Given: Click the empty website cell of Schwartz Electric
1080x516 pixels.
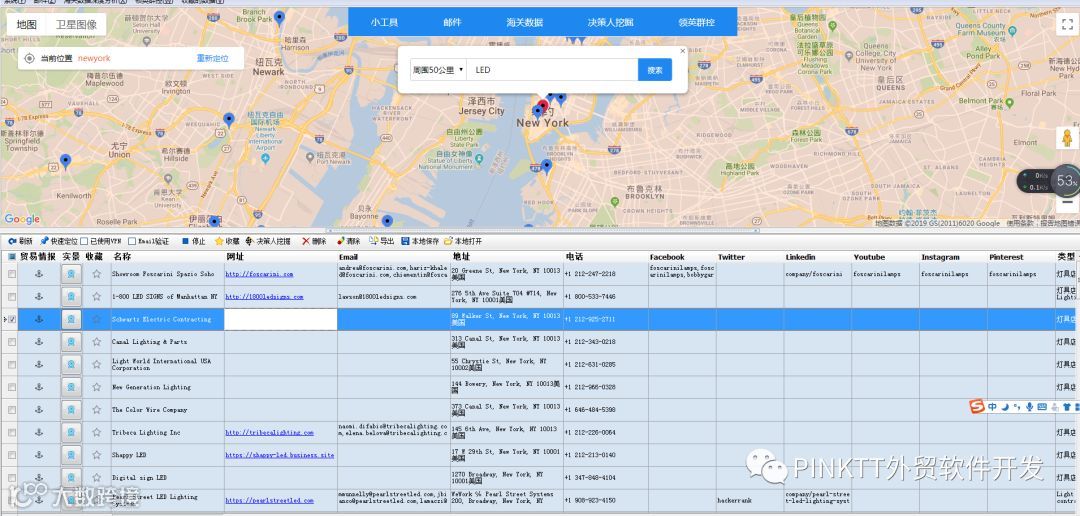Looking at the screenshot, I should pyautogui.click(x=280, y=320).
